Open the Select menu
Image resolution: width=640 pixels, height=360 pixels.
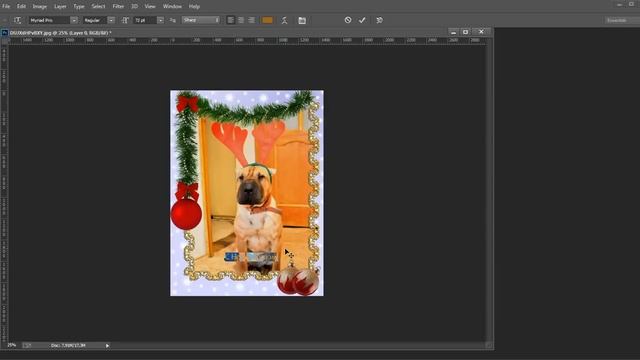pyautogui.click(x=98, y=7)
